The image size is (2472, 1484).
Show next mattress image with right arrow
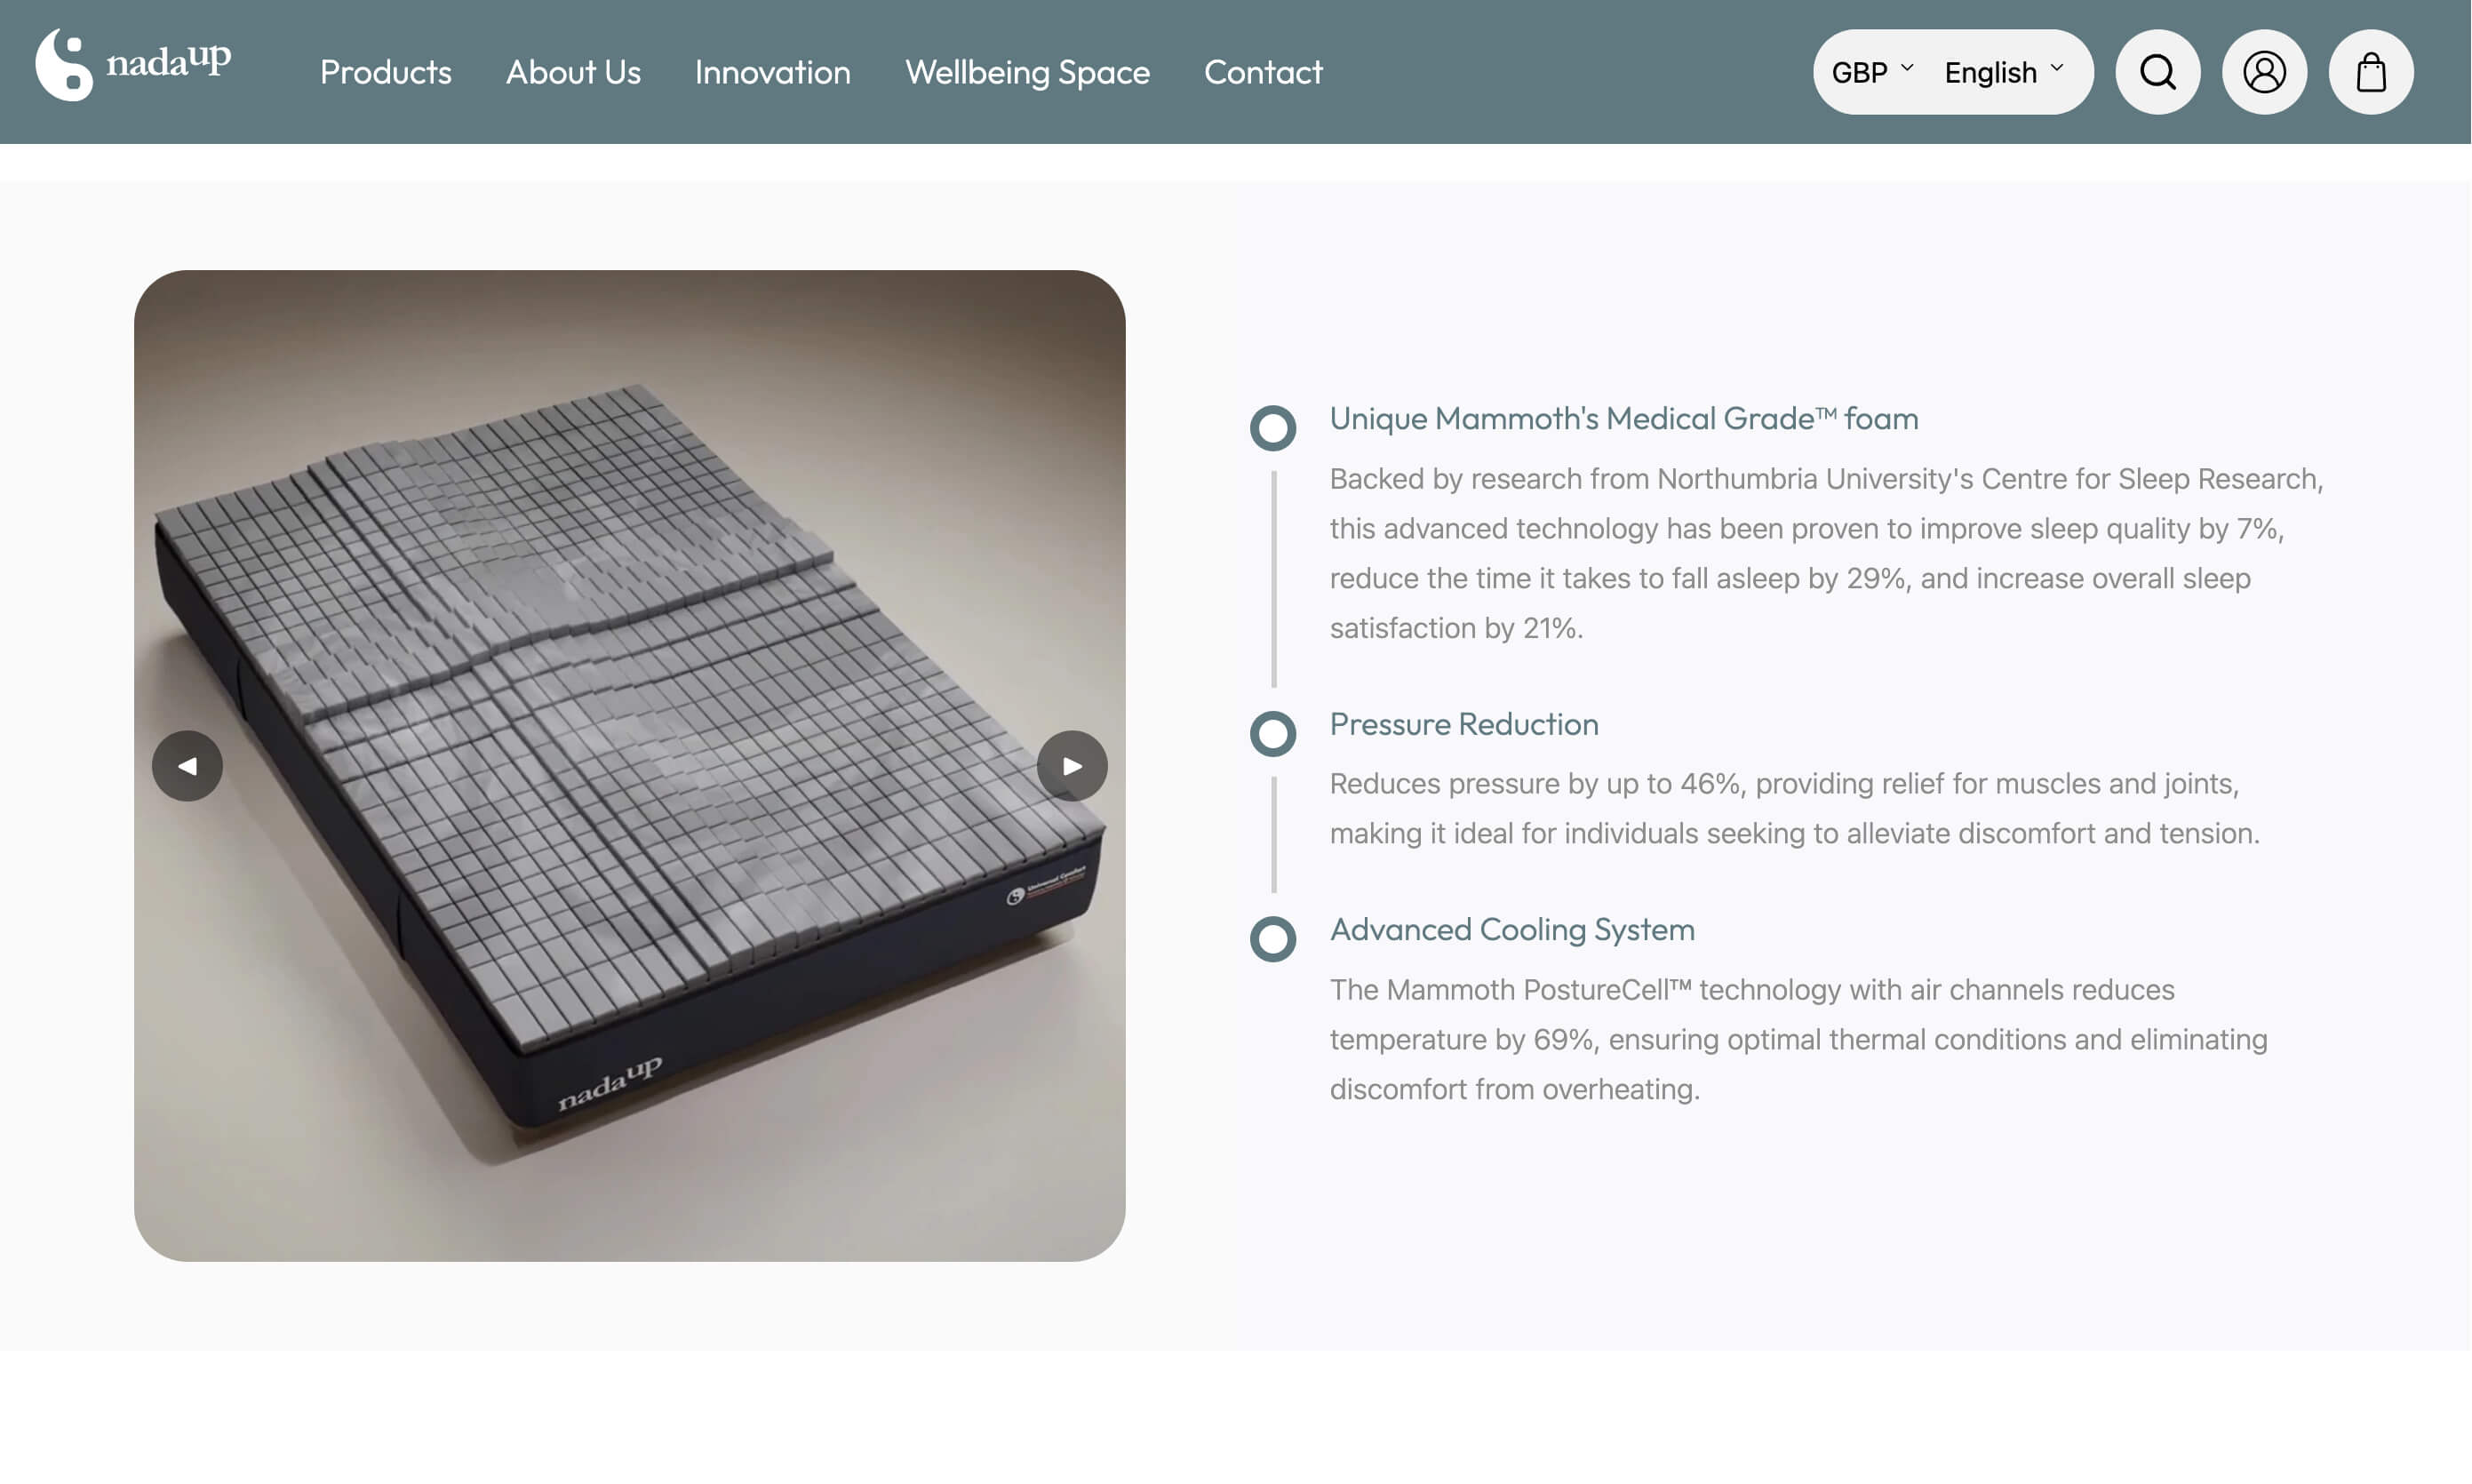click(x=1072, y=766)
